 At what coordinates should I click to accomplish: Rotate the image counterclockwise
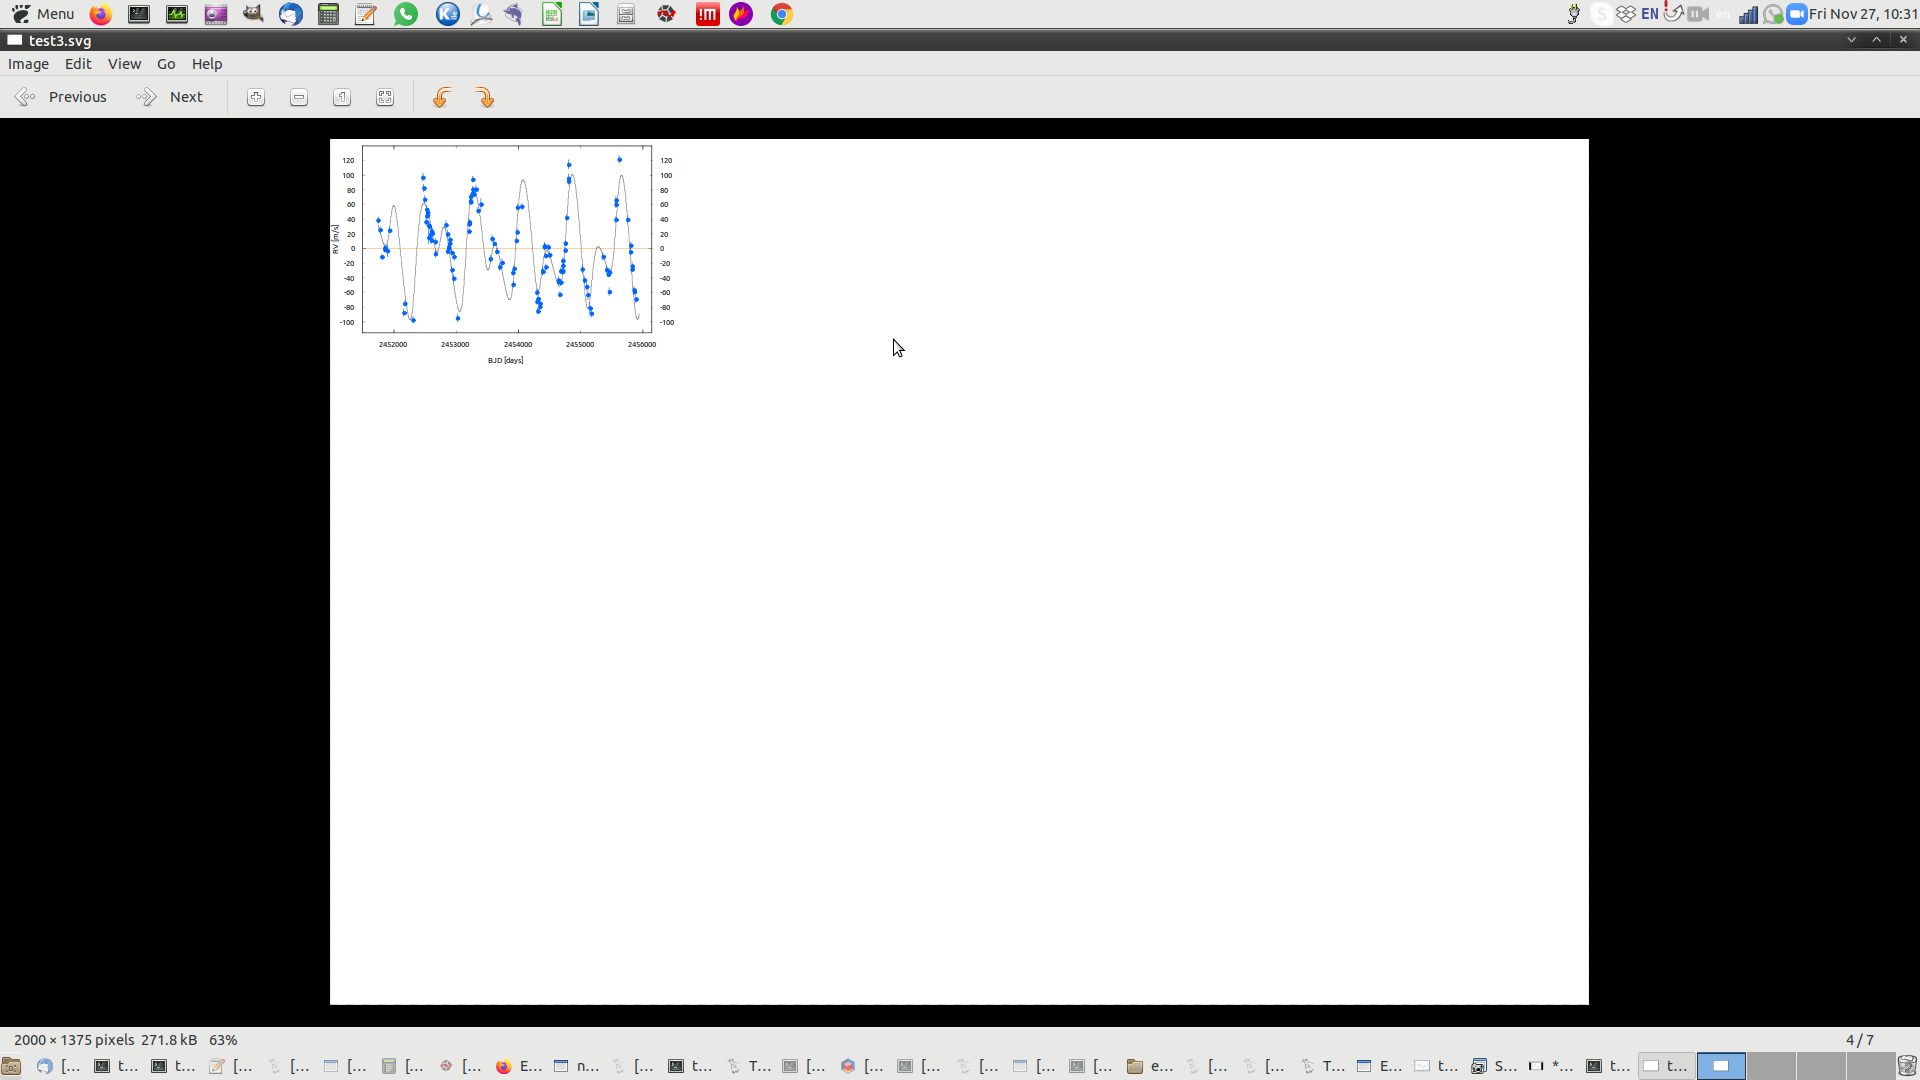(x=441, y=97)
